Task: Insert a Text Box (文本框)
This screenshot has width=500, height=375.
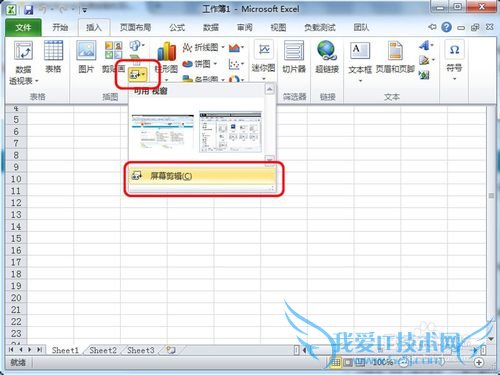Action: pyautogui.click(x=359, y=51)
